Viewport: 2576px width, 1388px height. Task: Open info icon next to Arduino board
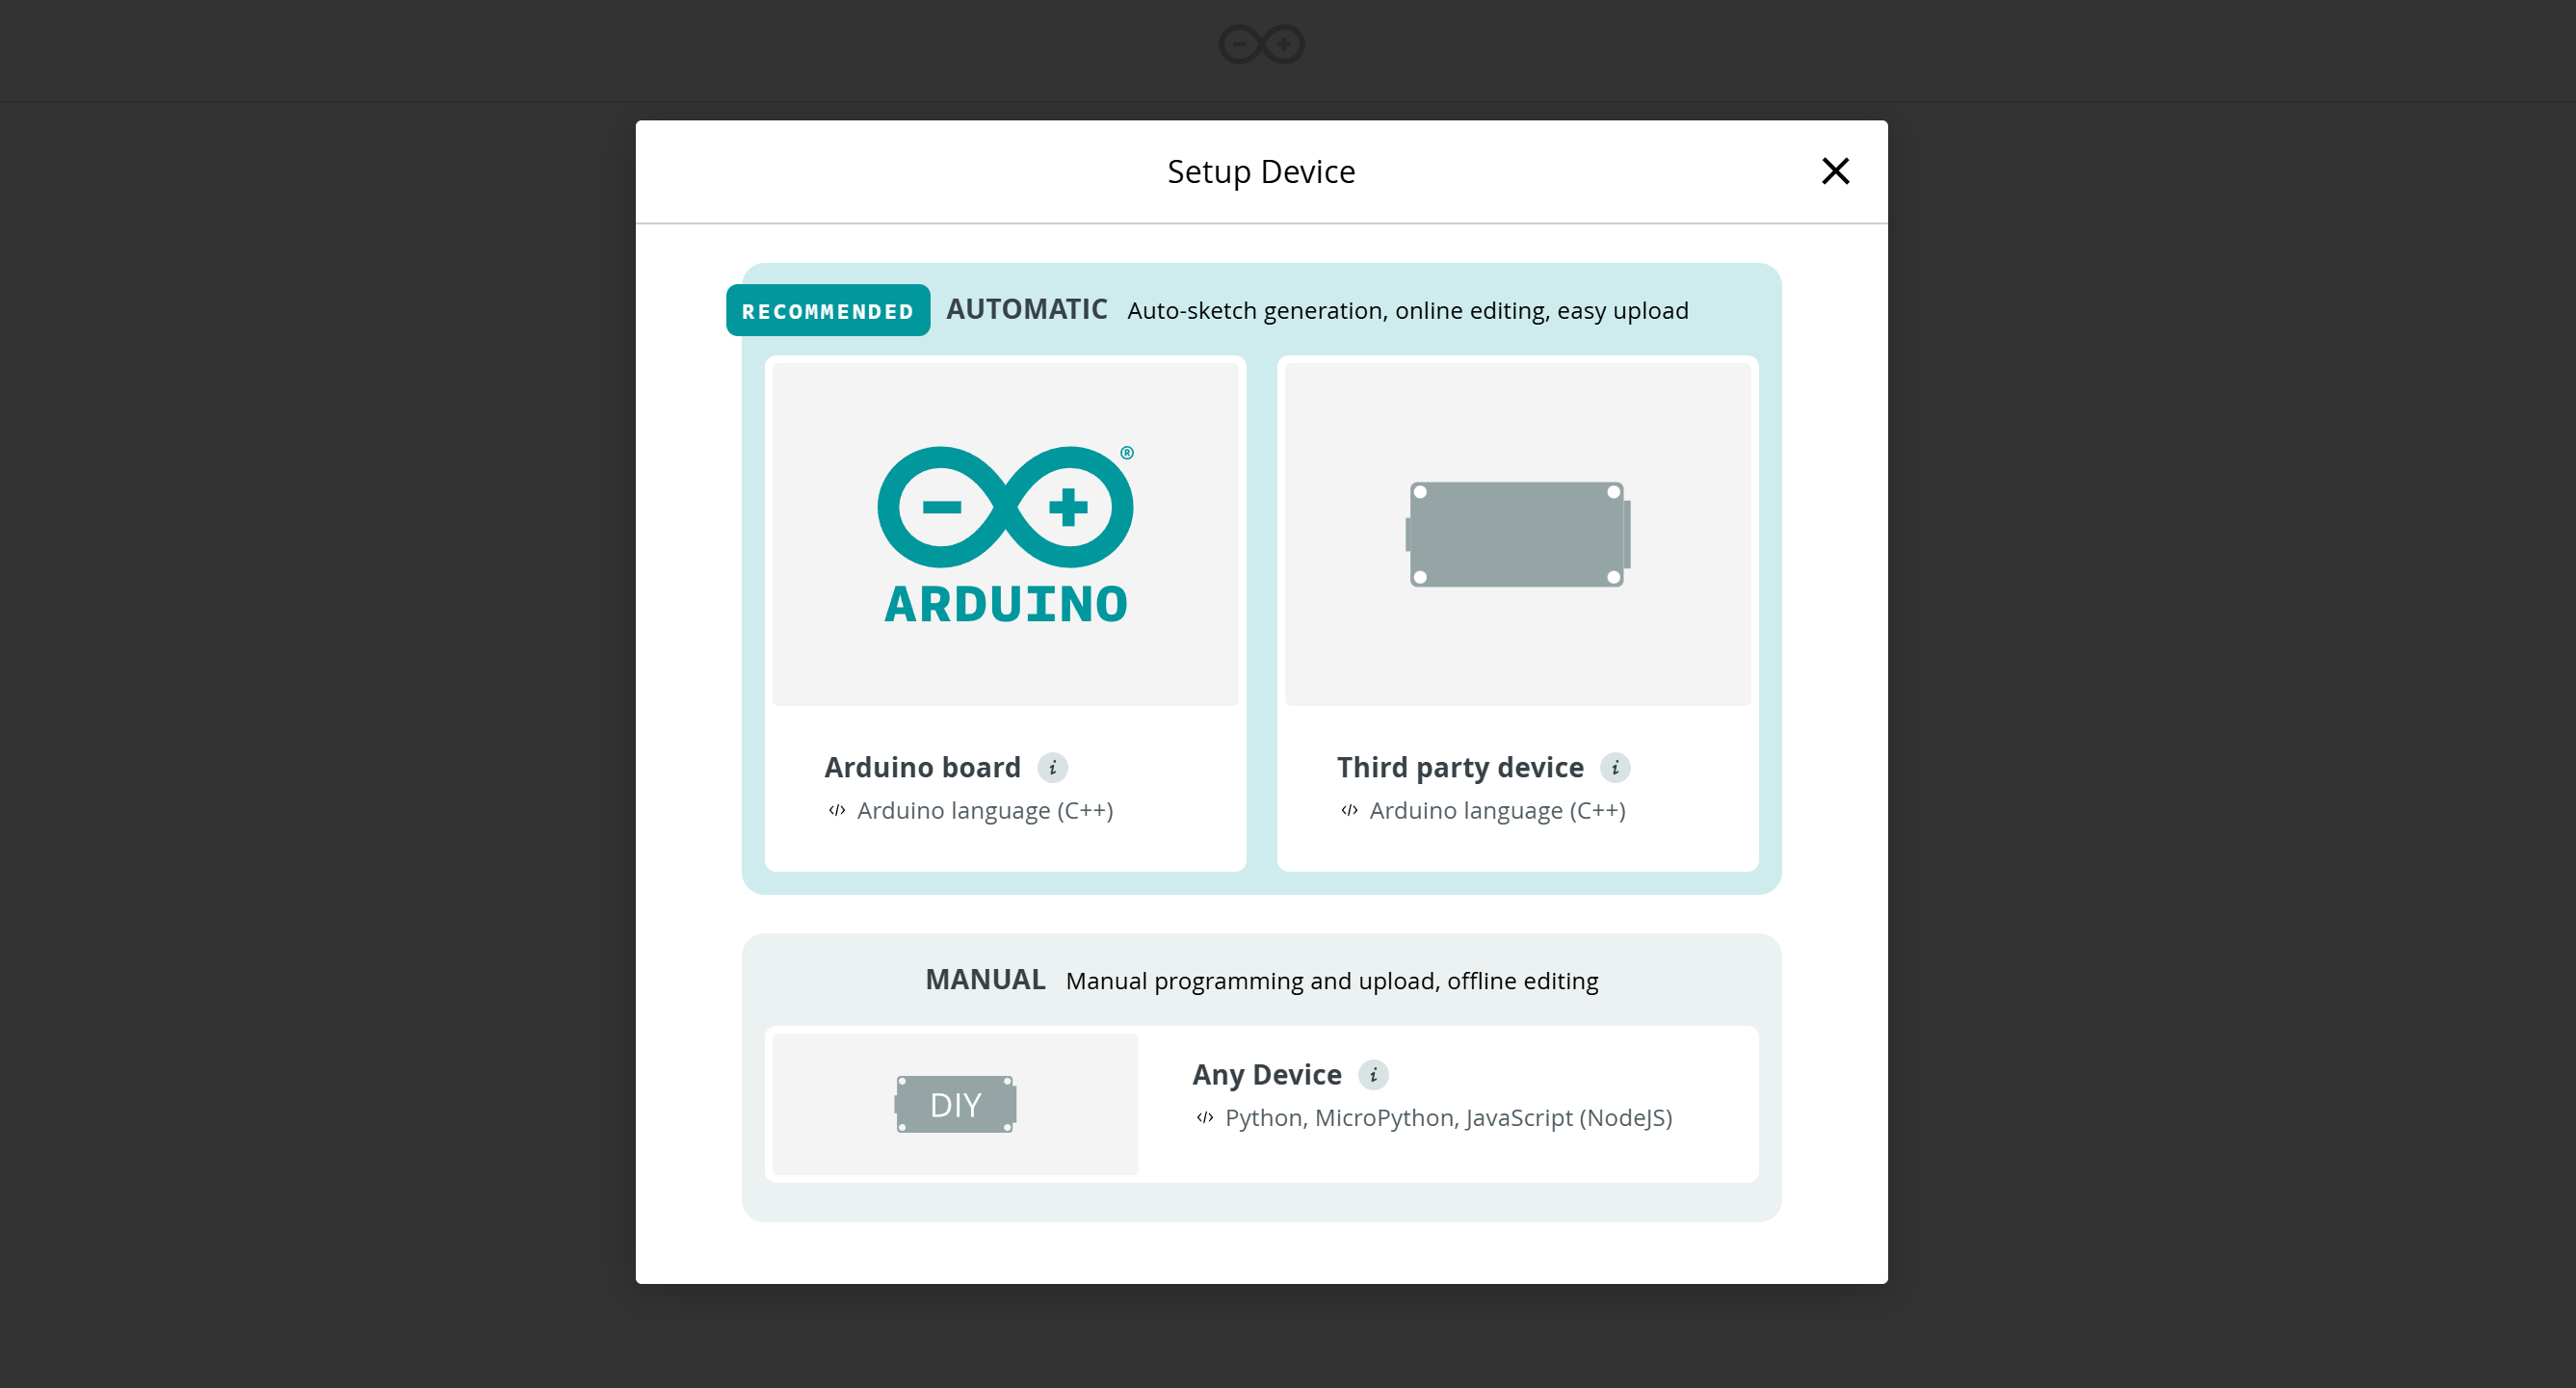tap(1052, 767)
